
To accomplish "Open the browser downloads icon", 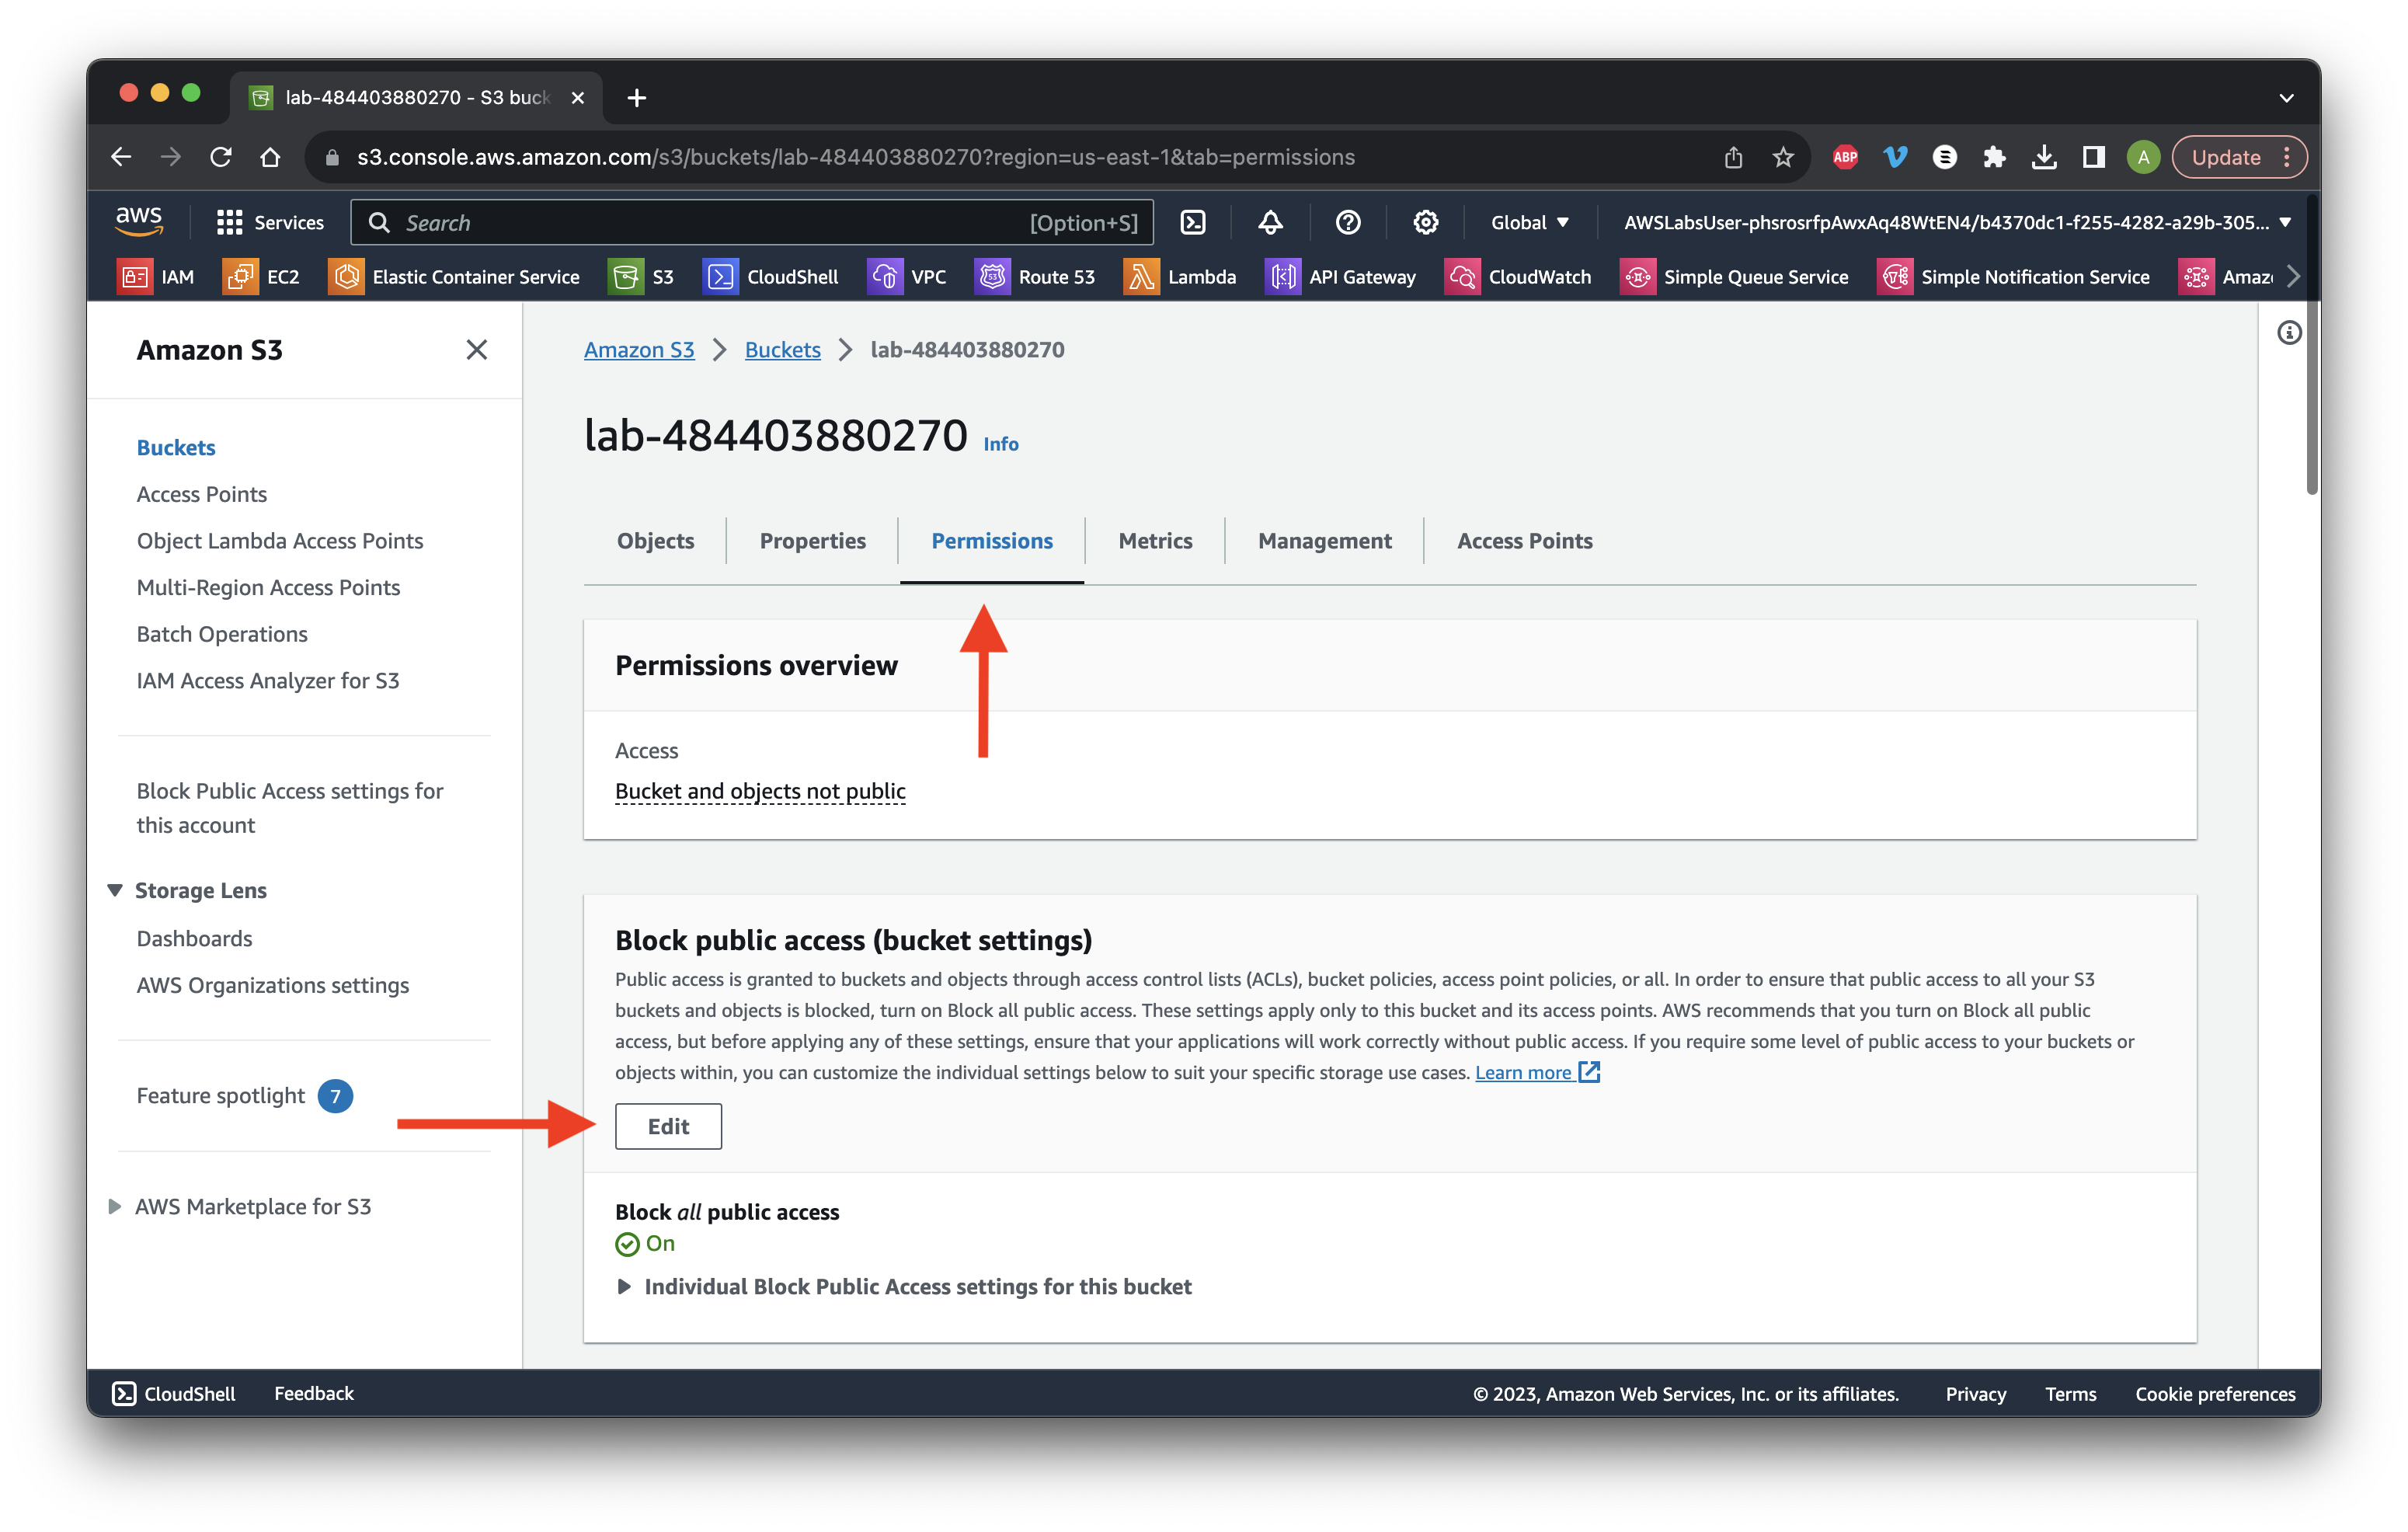I will click(2044, 157).
